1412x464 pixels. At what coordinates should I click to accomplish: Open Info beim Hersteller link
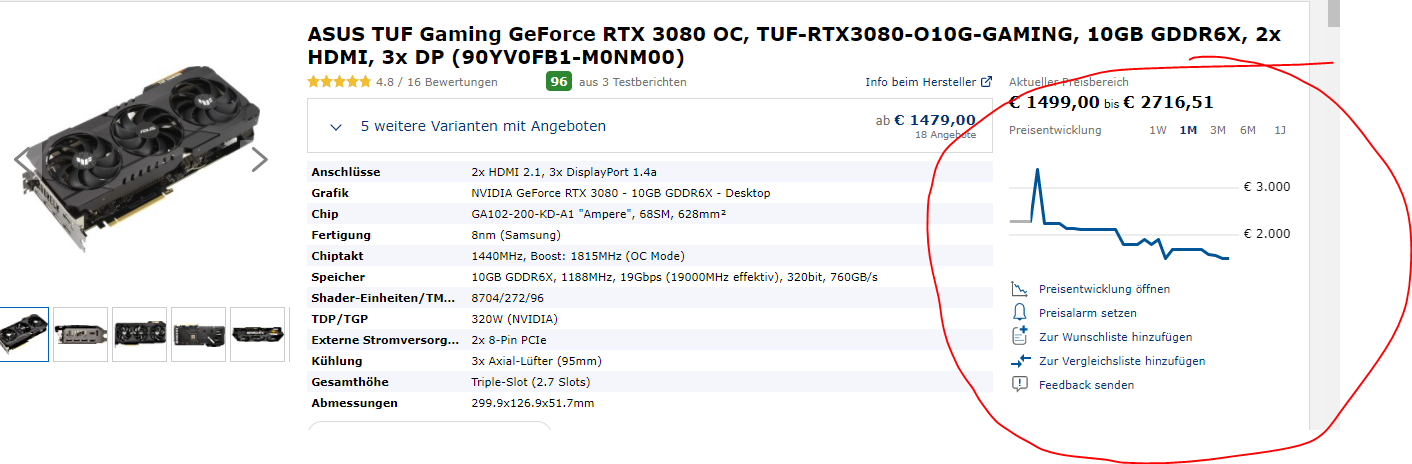920,82
